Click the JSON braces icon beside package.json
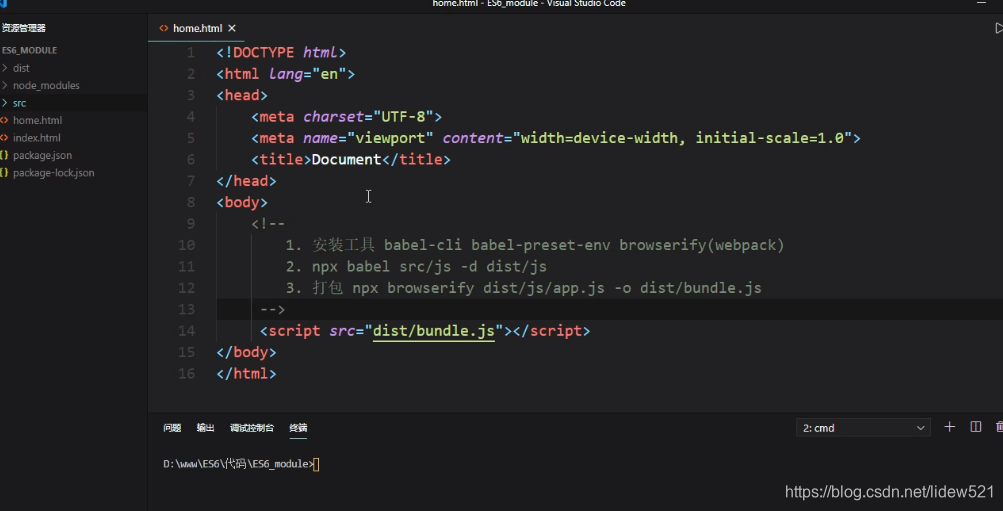 point(5,155)
